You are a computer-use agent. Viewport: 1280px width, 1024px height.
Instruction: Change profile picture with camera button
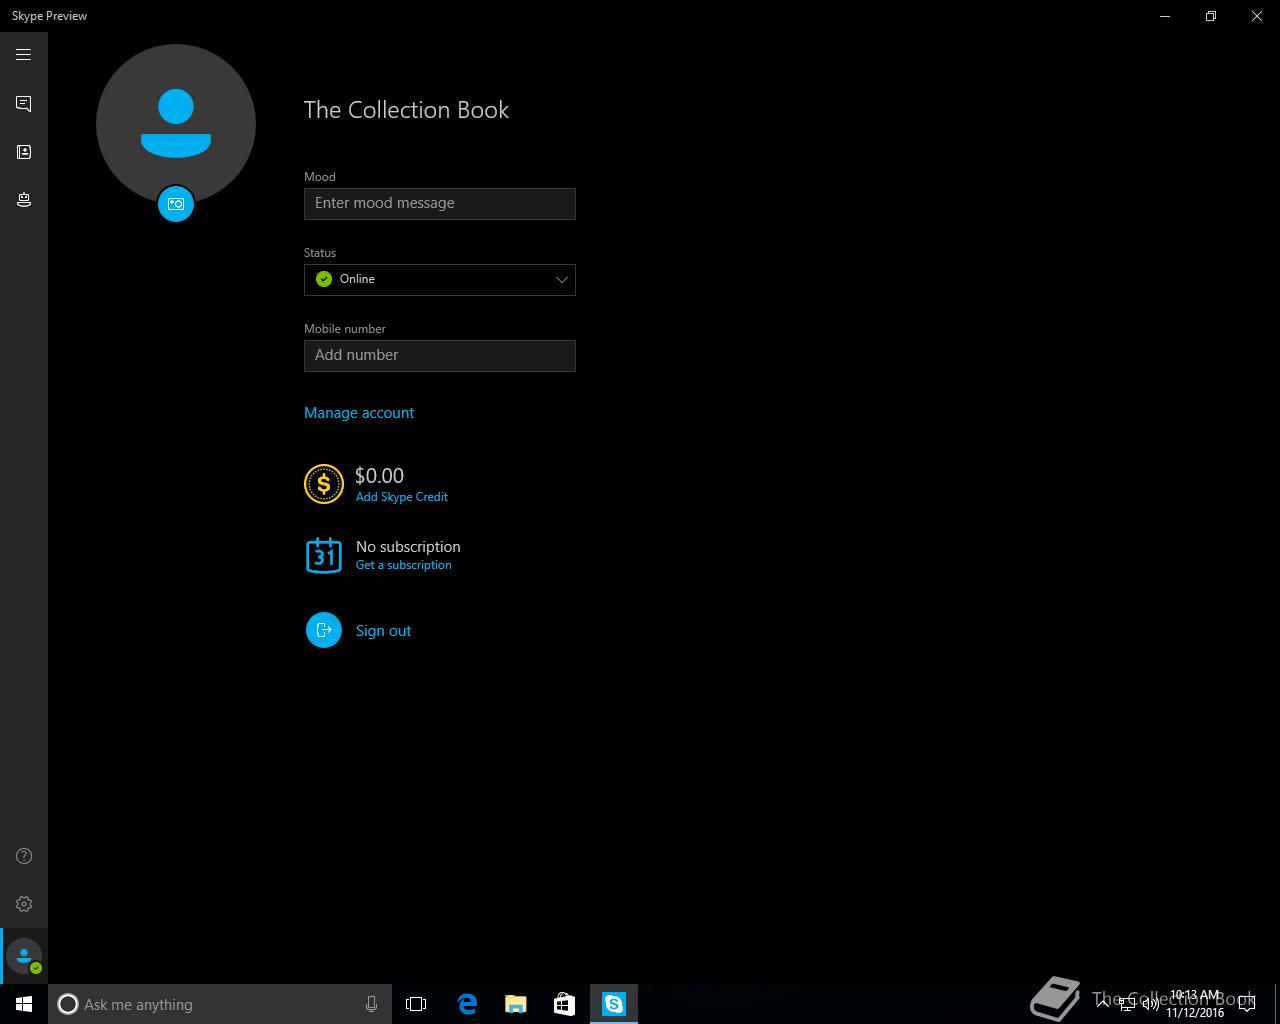point(176,204)
